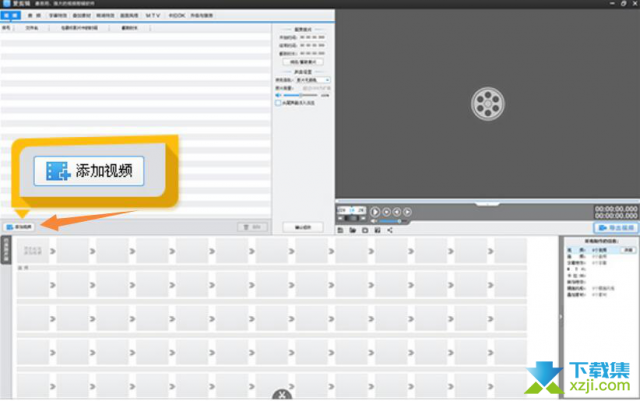
Task: Click the round X button at the bottom center
Action: (x=282, y=394)
